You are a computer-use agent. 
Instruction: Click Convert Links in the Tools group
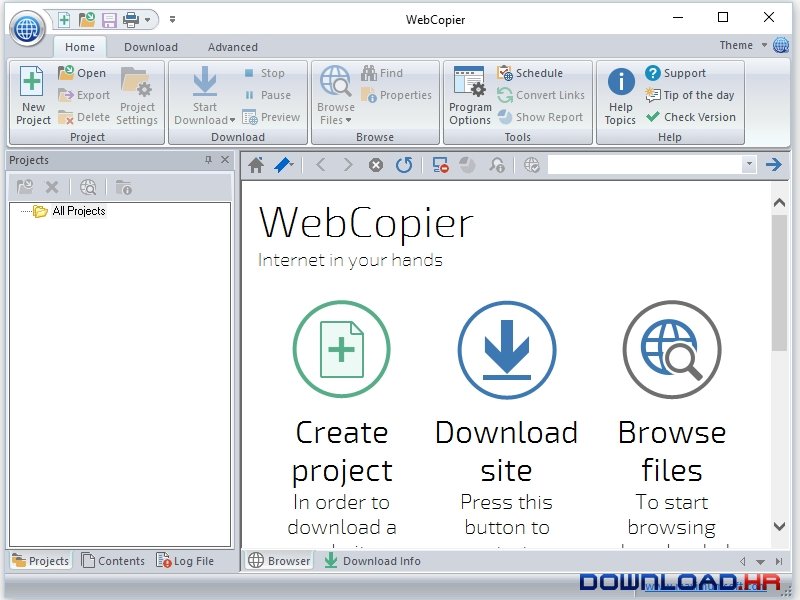541,95
